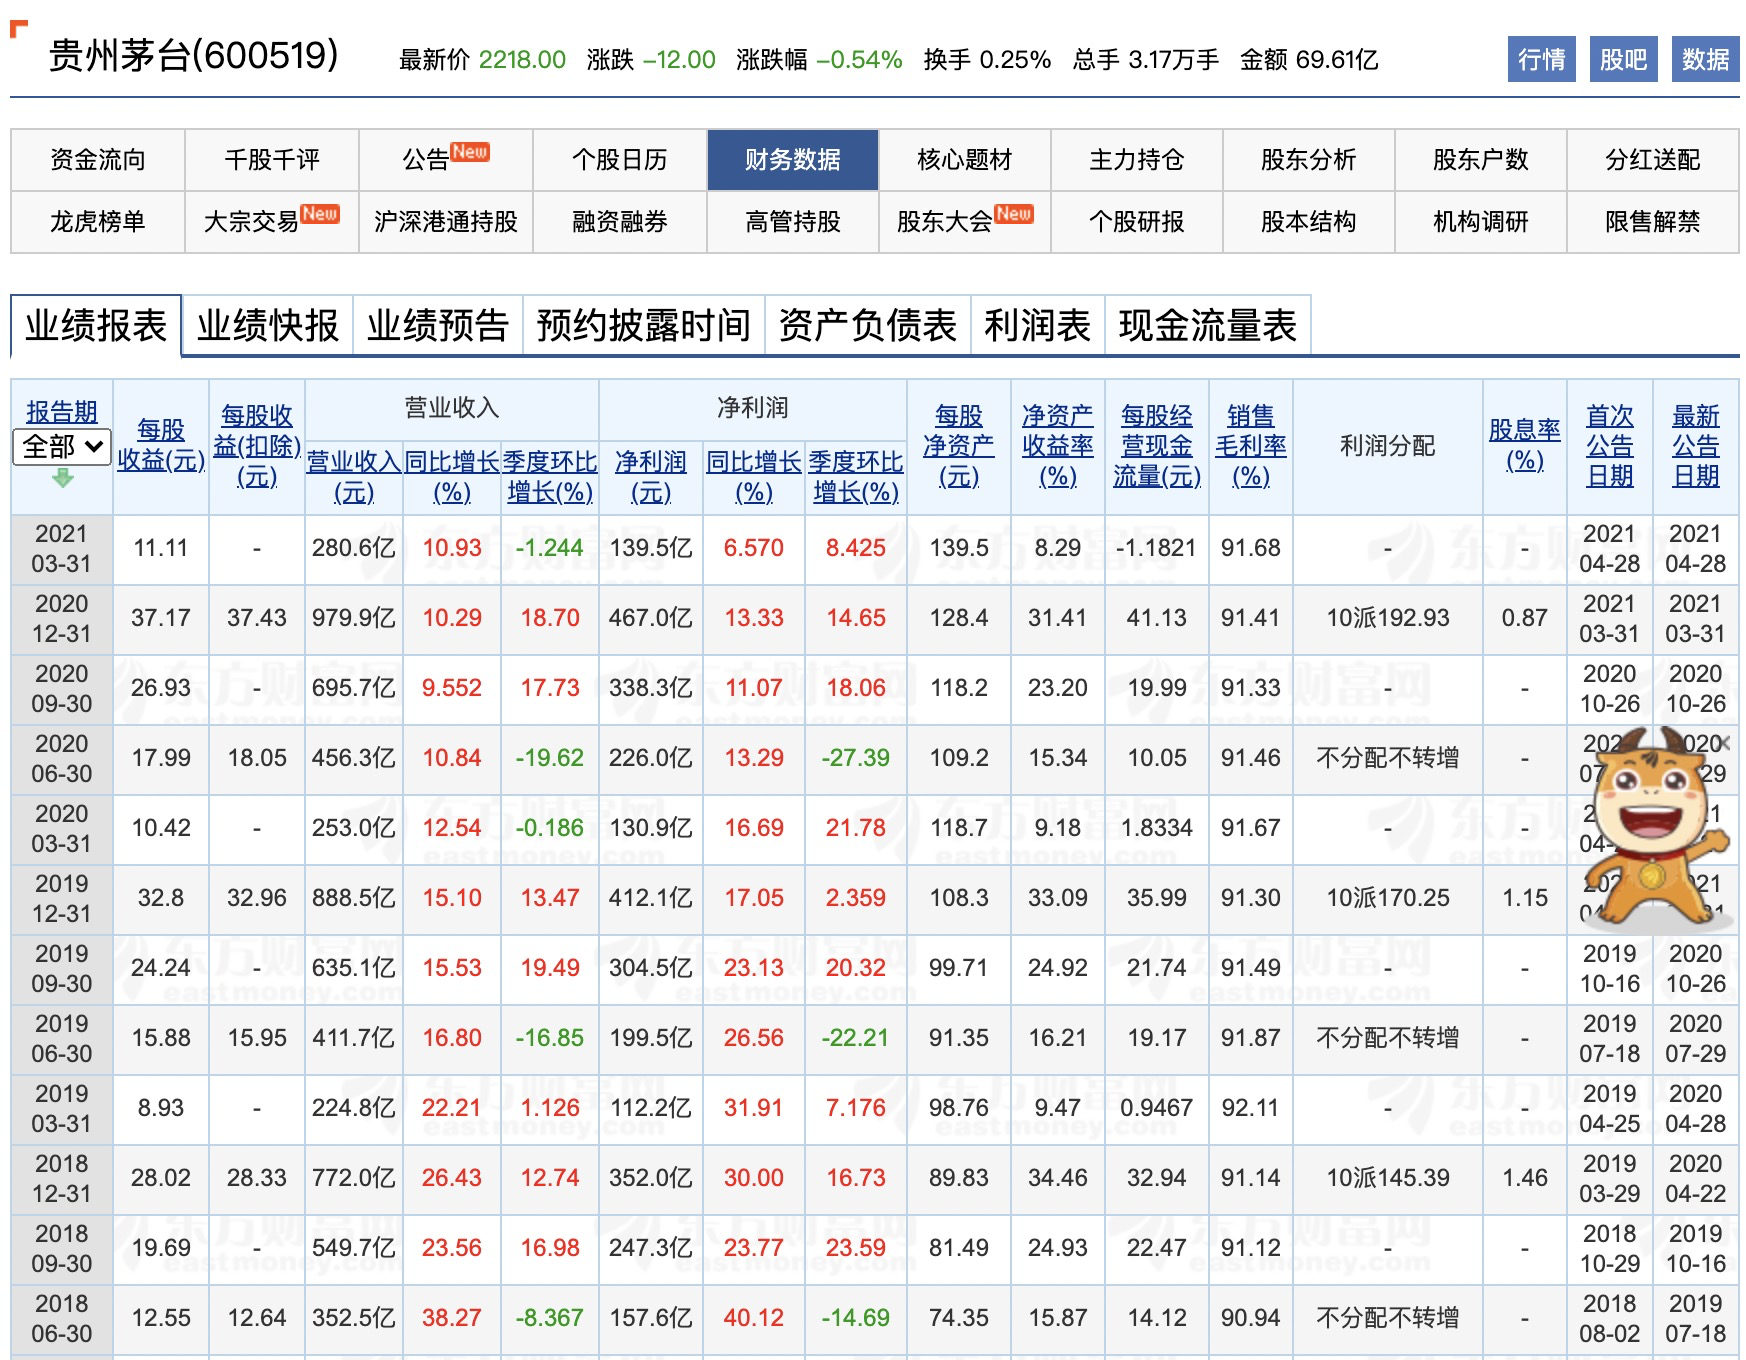Open the 高管持股 menu item
The width and height of the screenshot is (1746, 1360).
793,222
